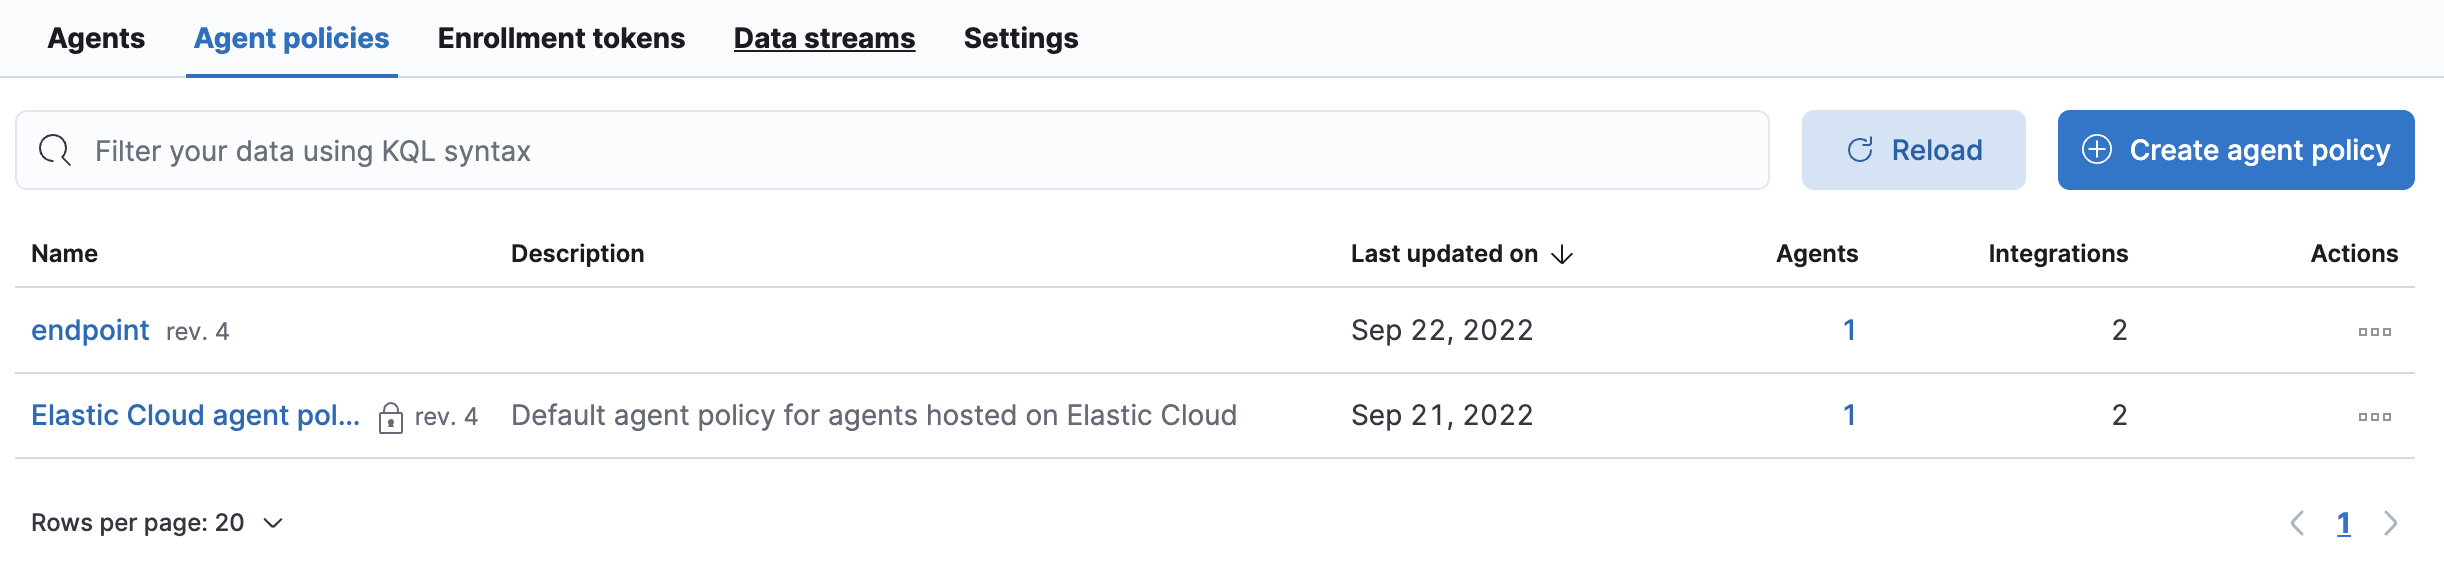Click the plus icon in Create agent policy
The image size is (2444, 584).
[2098, 149]
